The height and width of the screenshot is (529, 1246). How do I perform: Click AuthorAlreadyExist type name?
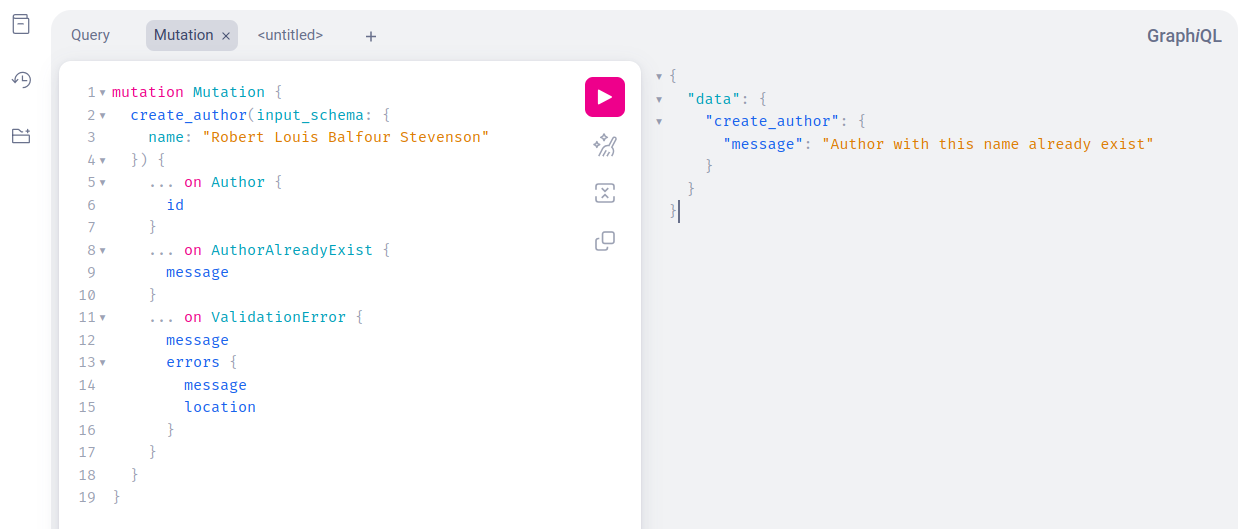tap(292, 250)
